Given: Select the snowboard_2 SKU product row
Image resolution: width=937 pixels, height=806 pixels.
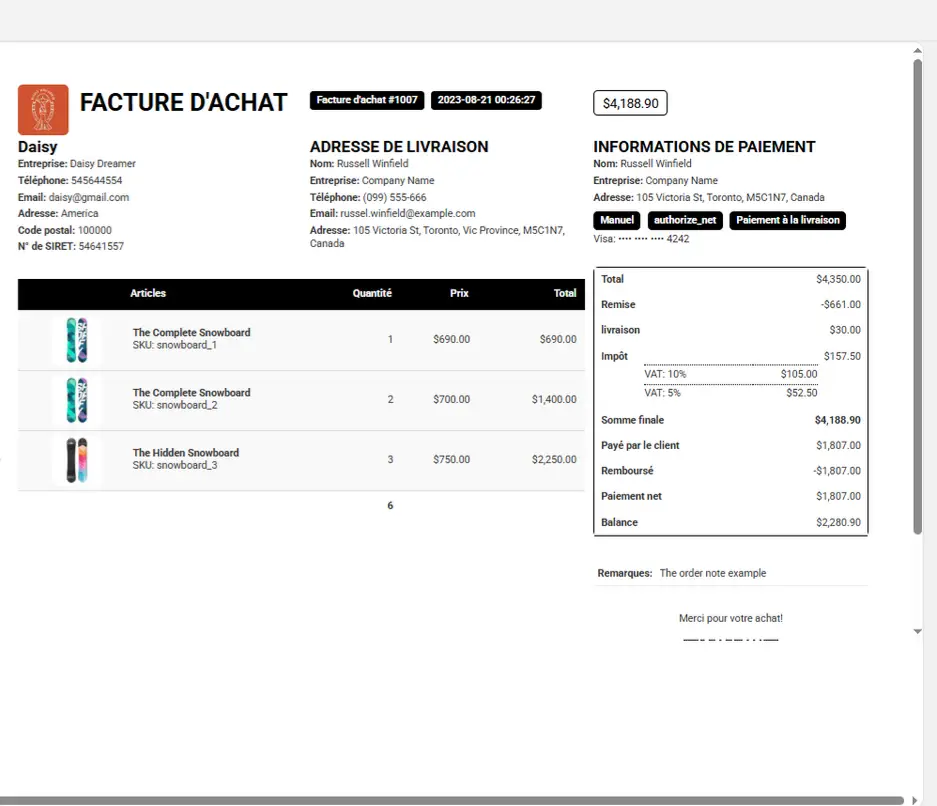Looking at the screenshot, I should click(x=300, y=399).
